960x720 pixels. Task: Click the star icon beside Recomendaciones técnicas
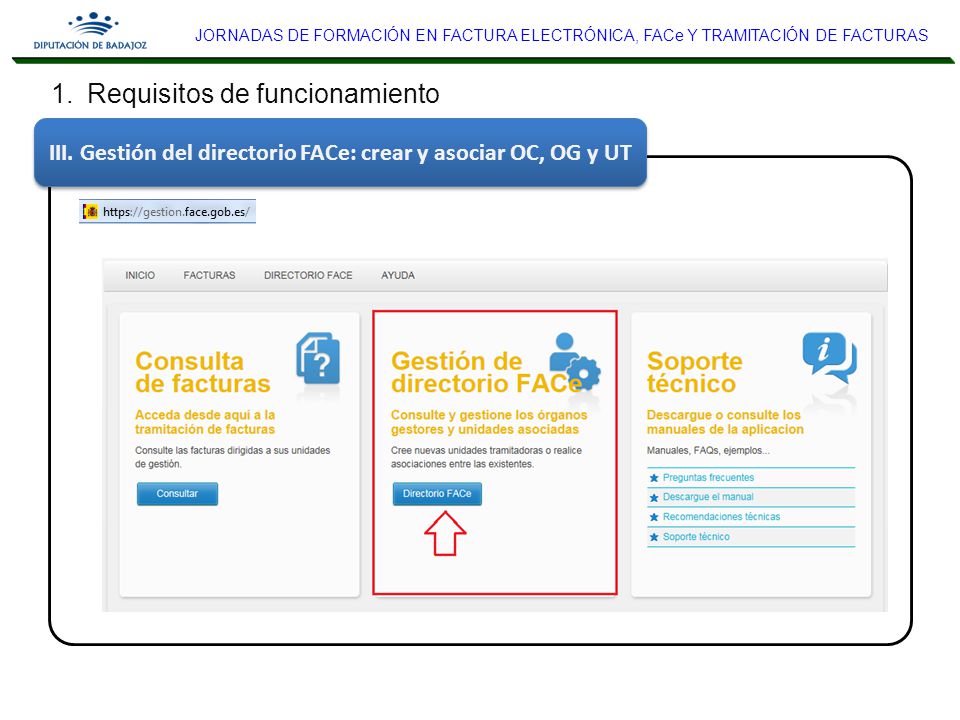654,517
